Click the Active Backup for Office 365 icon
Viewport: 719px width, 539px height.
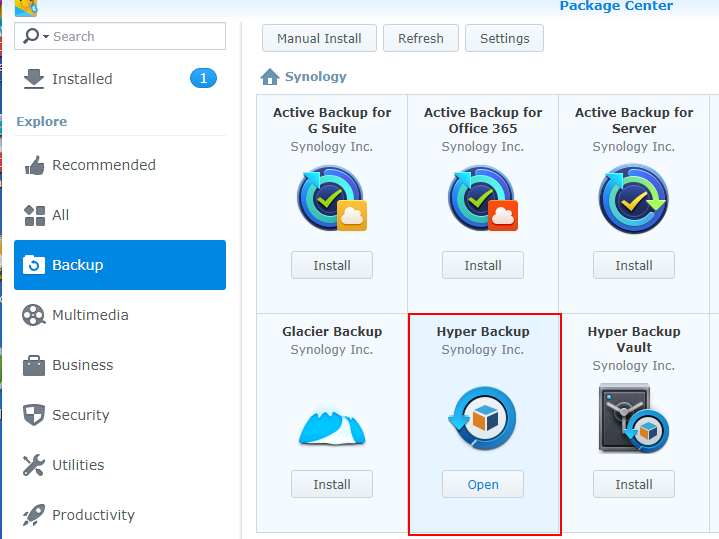click(x=483, y=198)
